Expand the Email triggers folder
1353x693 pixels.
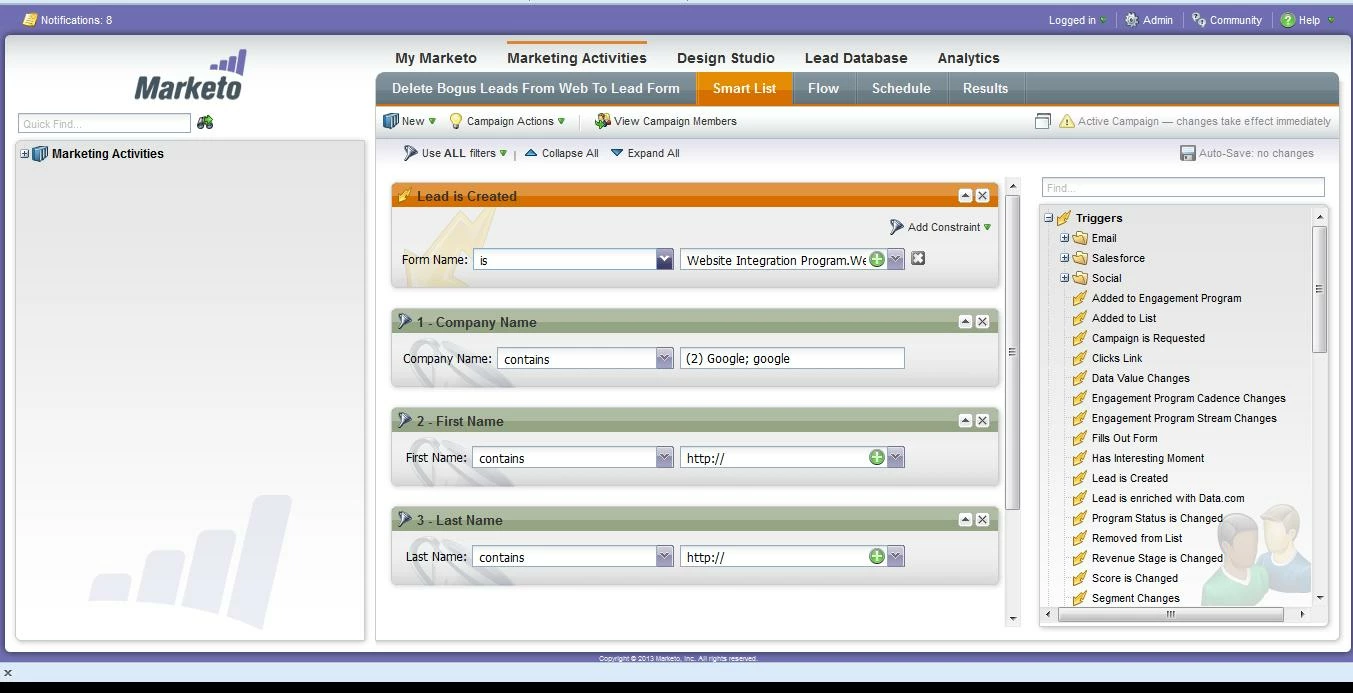point(1065,238)
